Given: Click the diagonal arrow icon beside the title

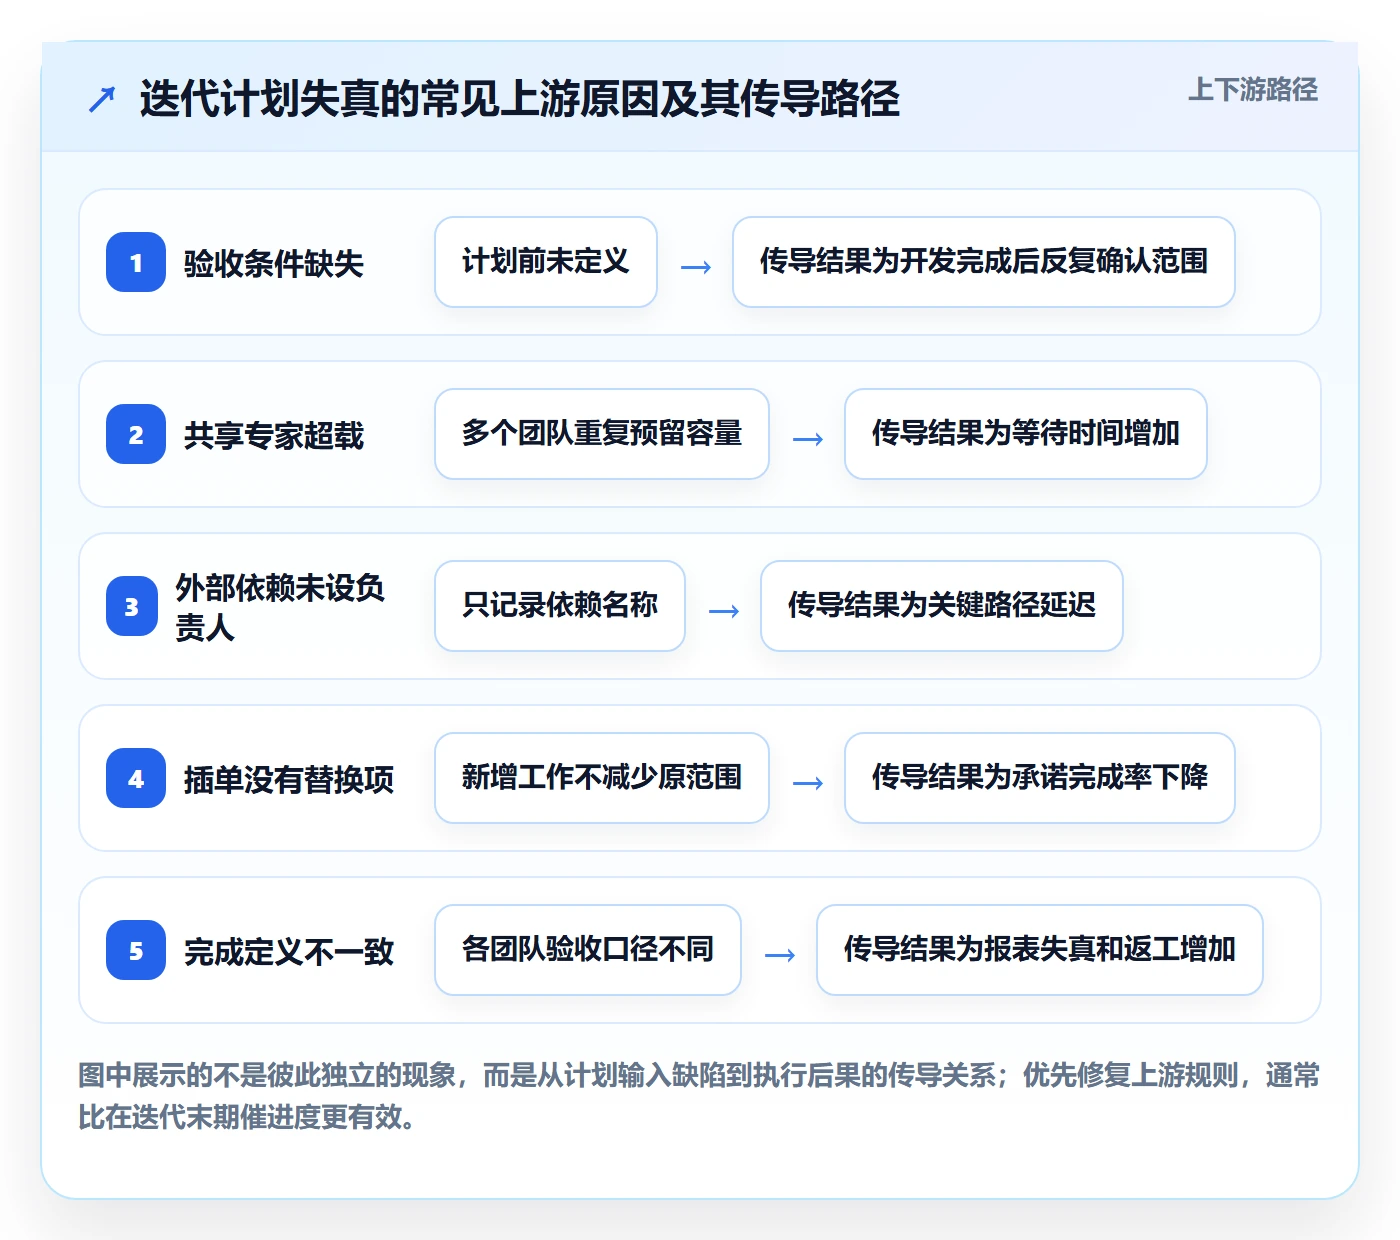Looking at the screenshot, I should coord(102,99).
